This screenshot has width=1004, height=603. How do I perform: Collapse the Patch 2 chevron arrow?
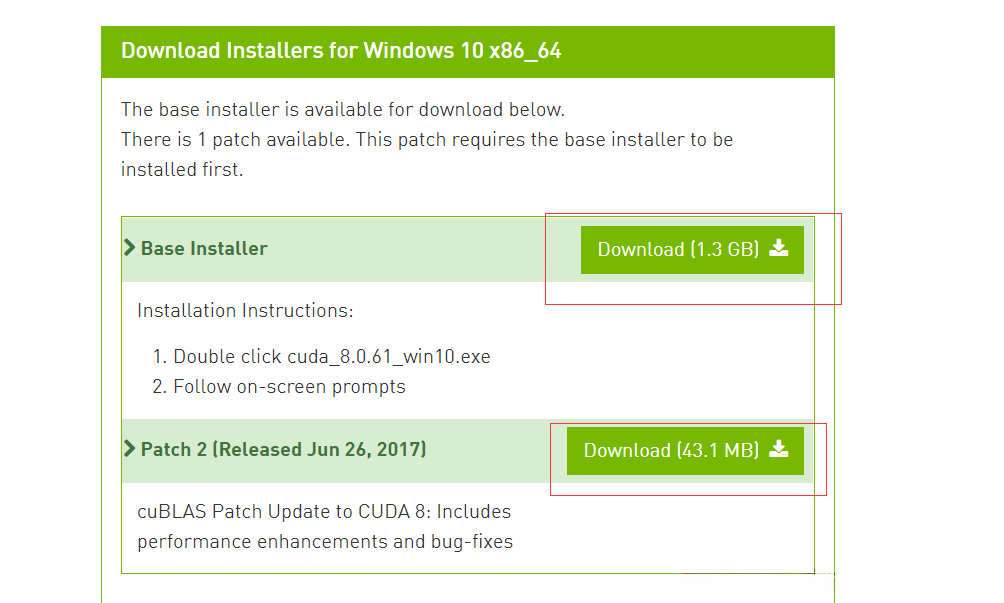[x=129, y=449]
